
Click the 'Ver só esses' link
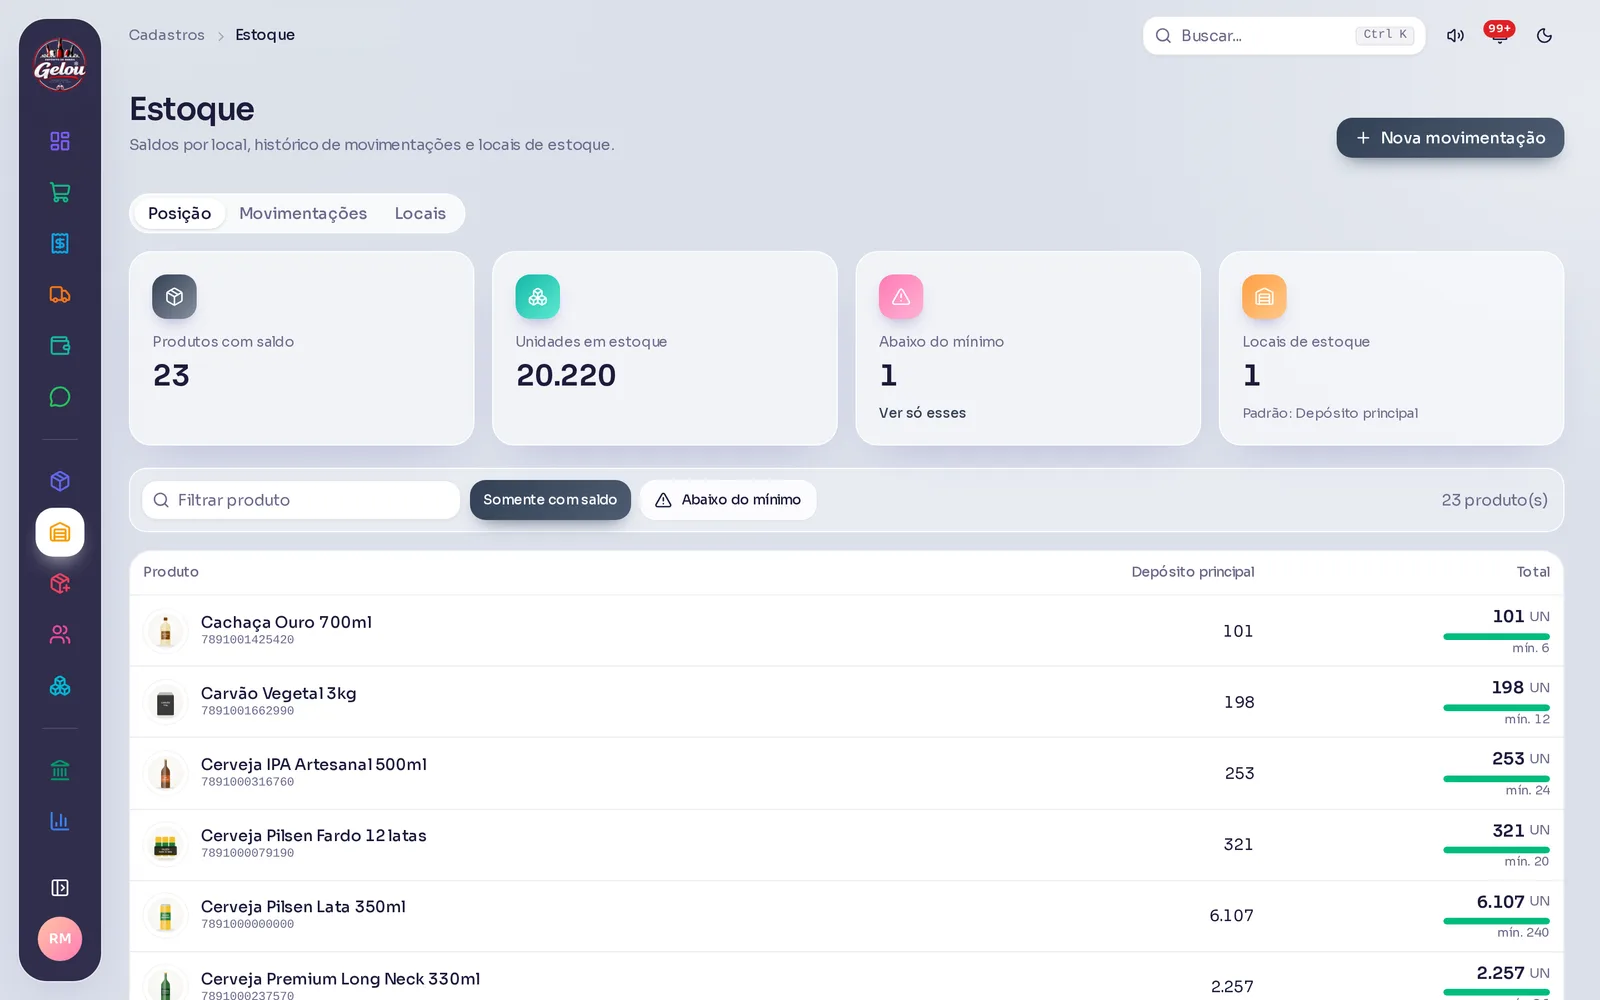pos(922,413)
